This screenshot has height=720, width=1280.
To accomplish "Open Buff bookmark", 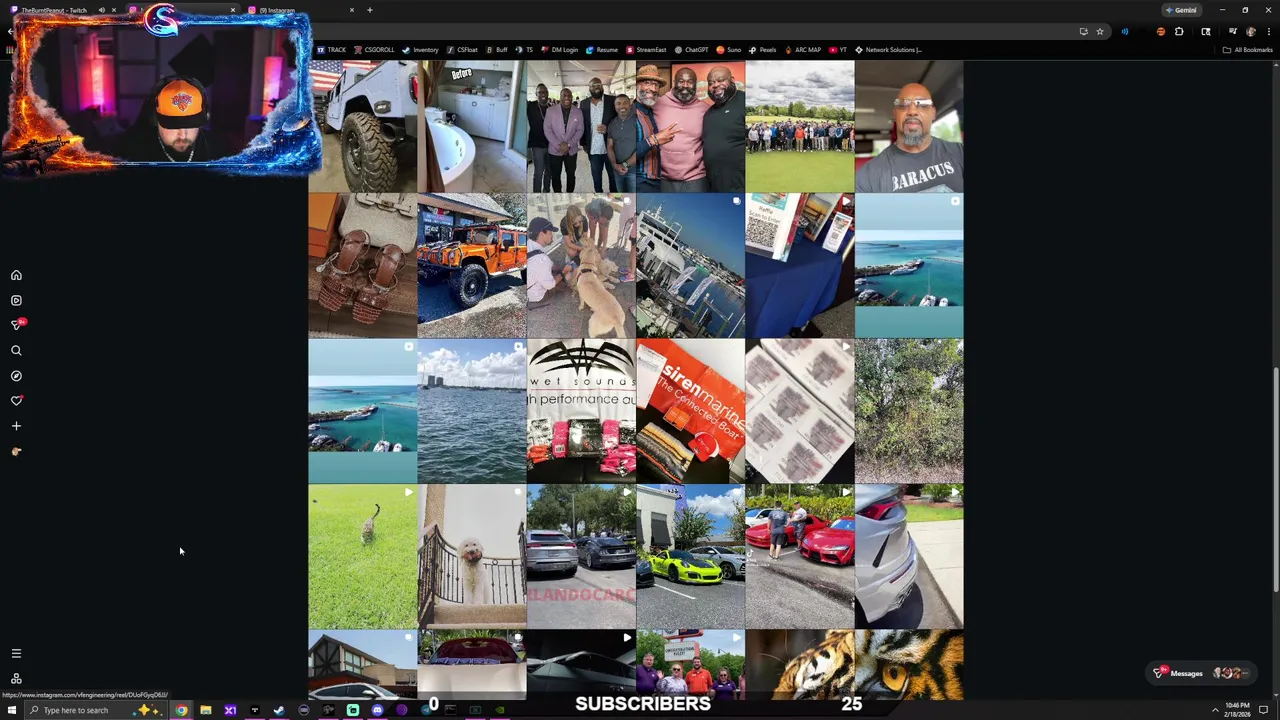I will pyautogui.click(x=496, y=50).
